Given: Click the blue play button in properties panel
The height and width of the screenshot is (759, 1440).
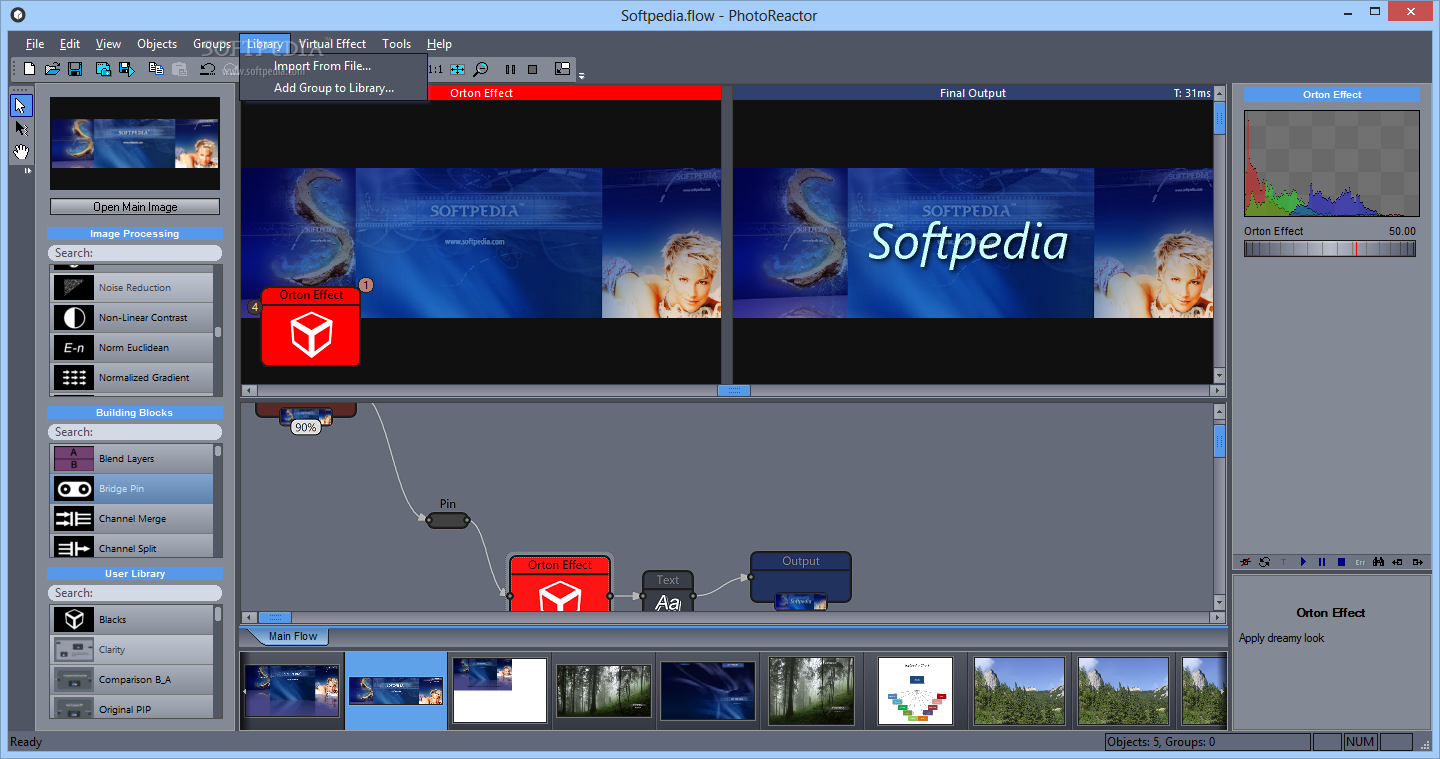Looking at the screenshot, I should [1303, 562].
